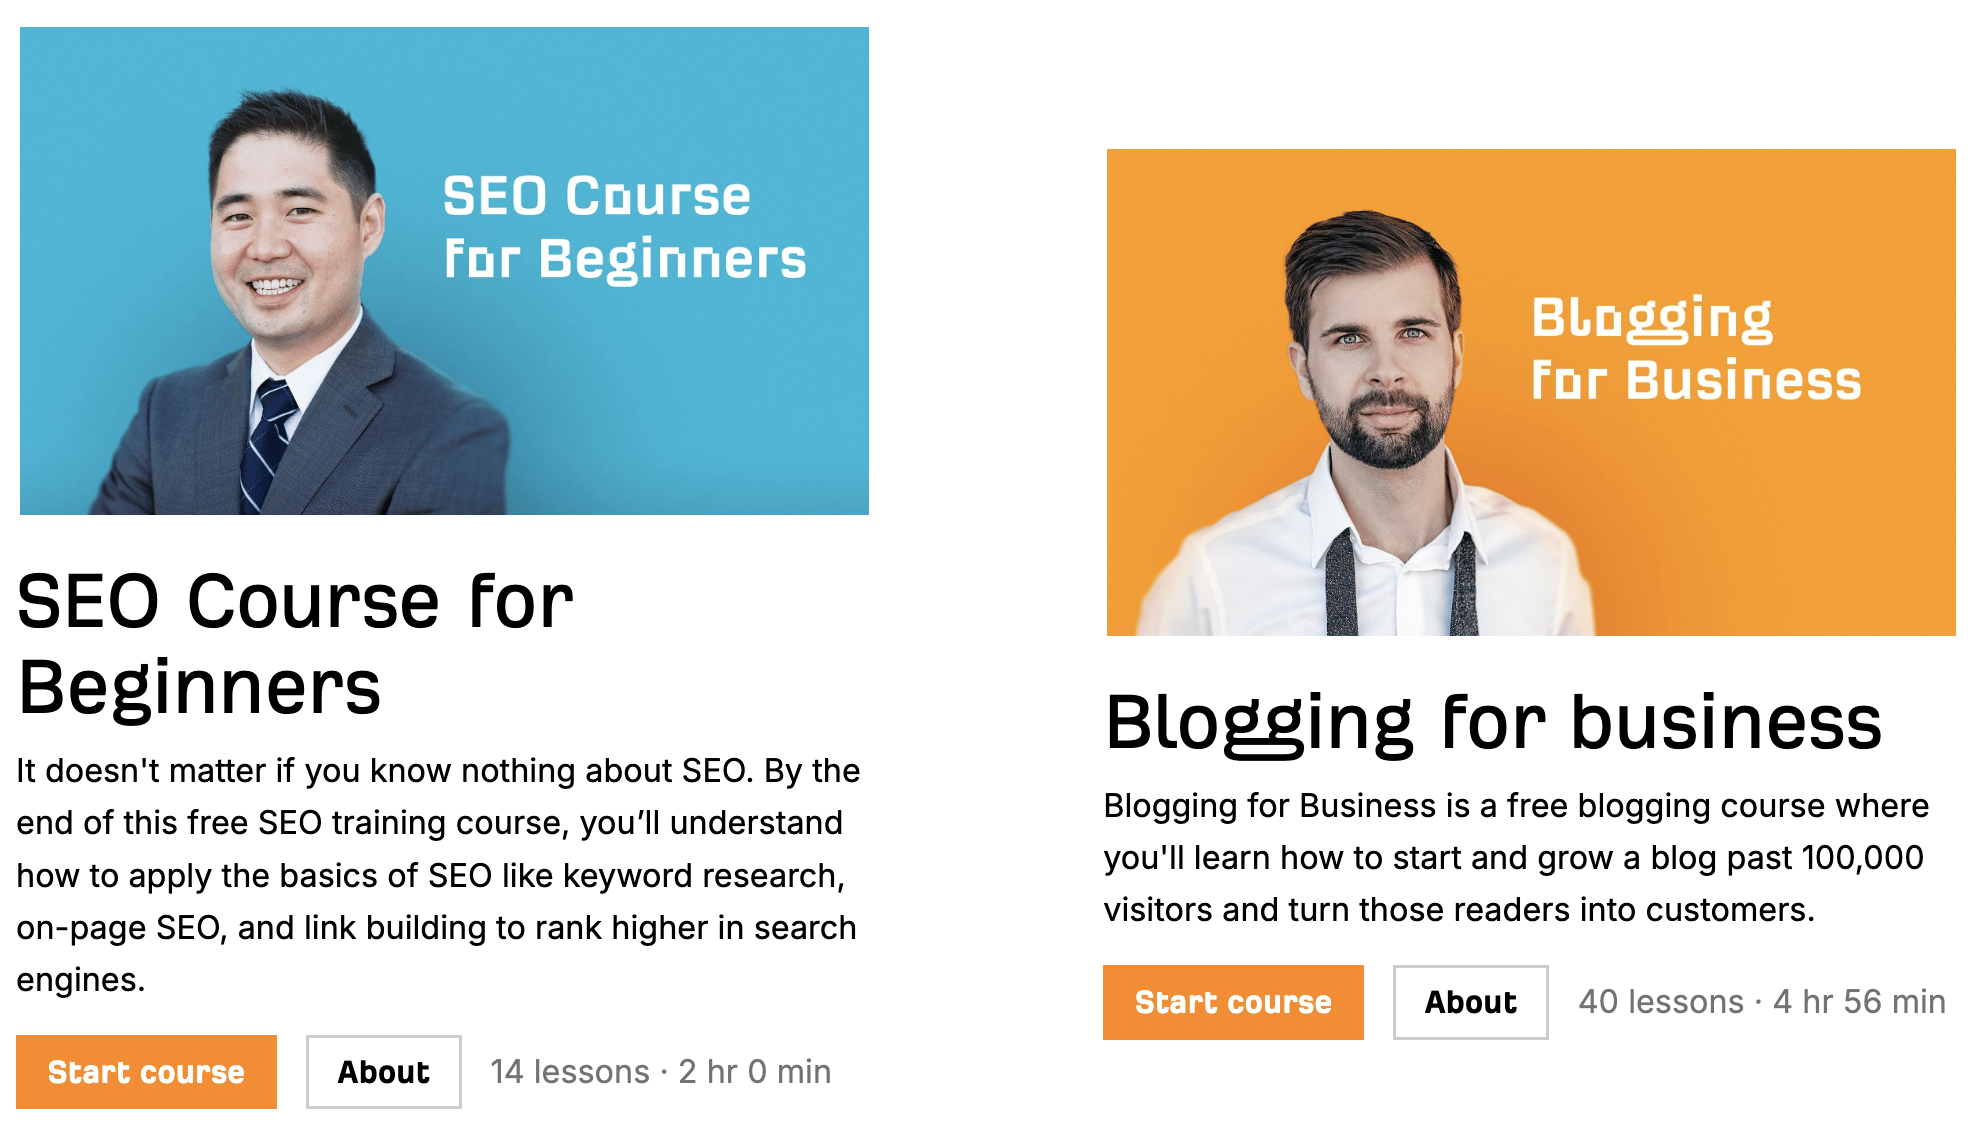
Task: Start the SEO Course for Beginners
Action: pyautogui.click(x=146, y=1072)
